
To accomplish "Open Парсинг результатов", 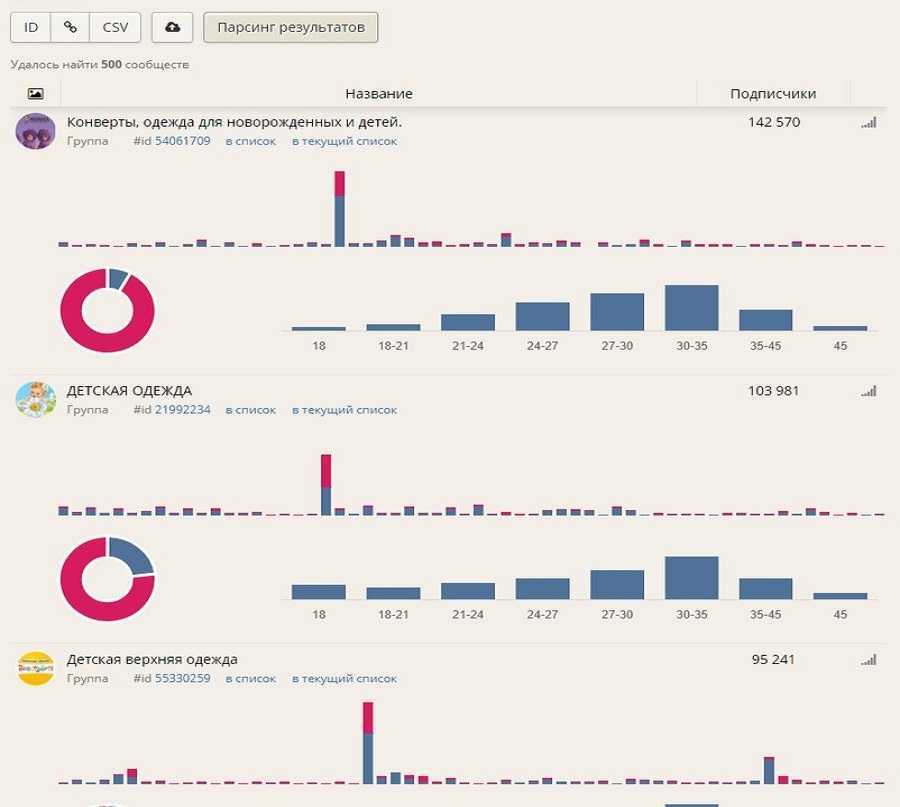I will point(291,28).
